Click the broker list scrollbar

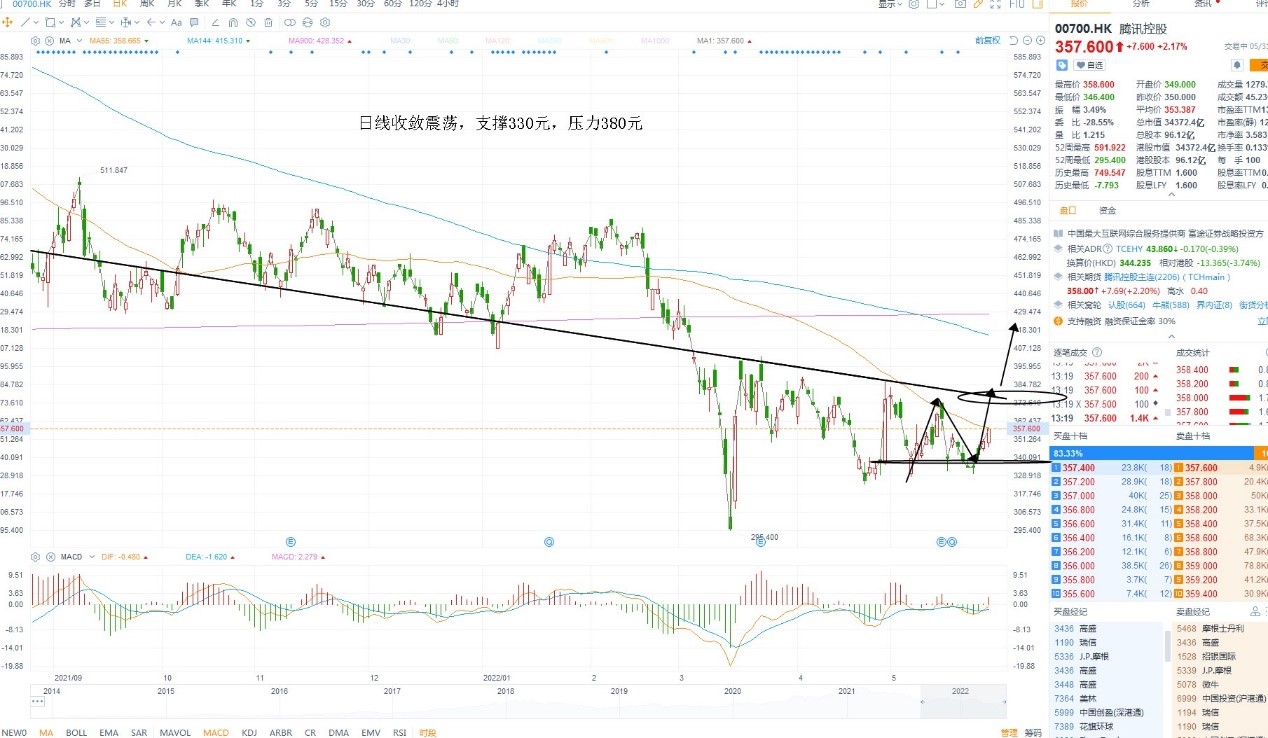(x=1166, y=647)
